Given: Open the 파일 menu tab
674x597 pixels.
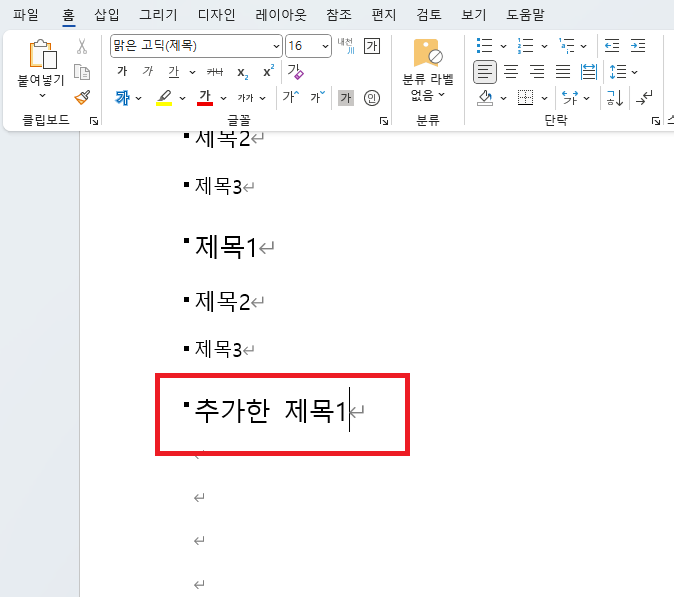Looking at the screenshot, I should click(x=26, y=15).
